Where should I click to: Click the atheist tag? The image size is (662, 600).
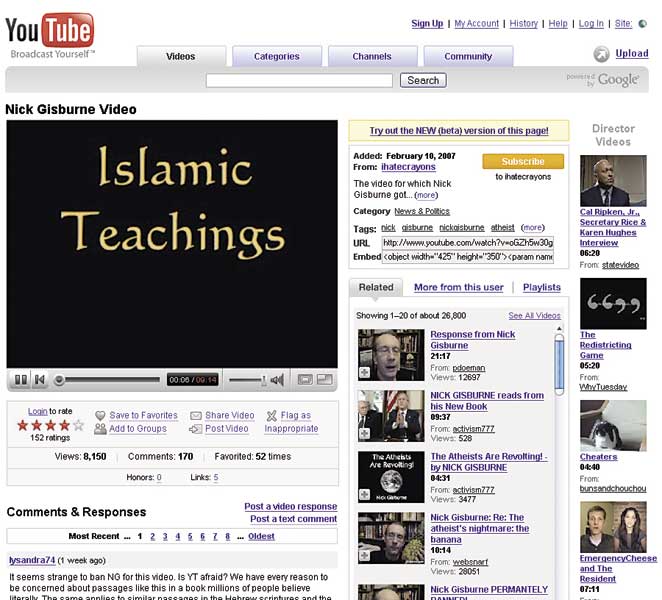[x=502, y=228]
